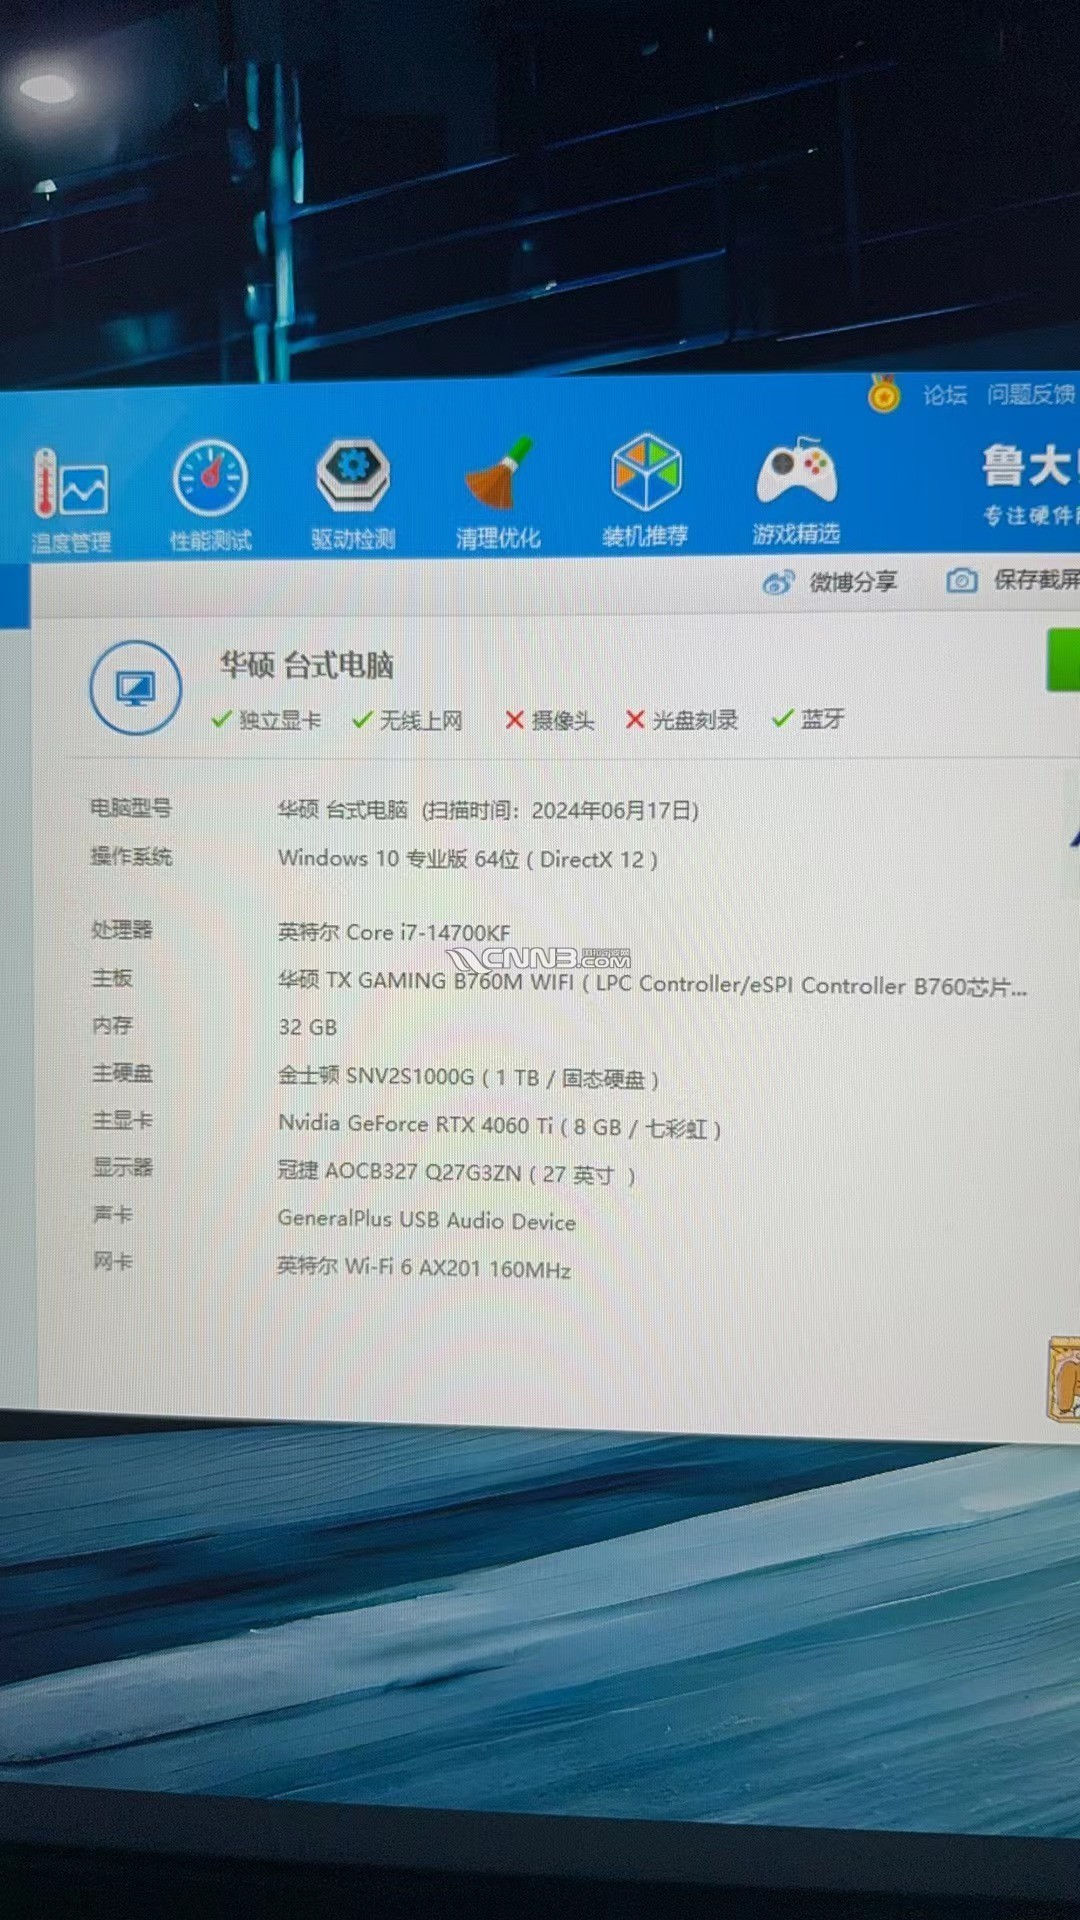Select the 主显卡 row label
1080x1920 pixels.
tap(123, 1120)
